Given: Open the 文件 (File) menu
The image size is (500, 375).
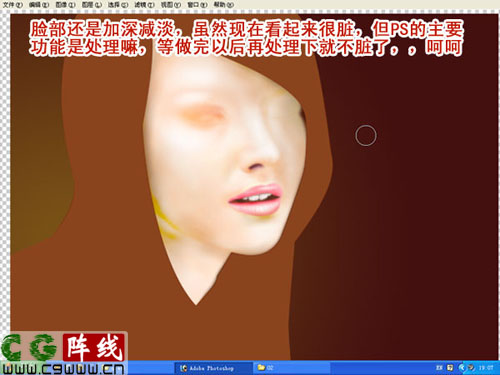Looking at the screenshot, I should click(12, 5).
